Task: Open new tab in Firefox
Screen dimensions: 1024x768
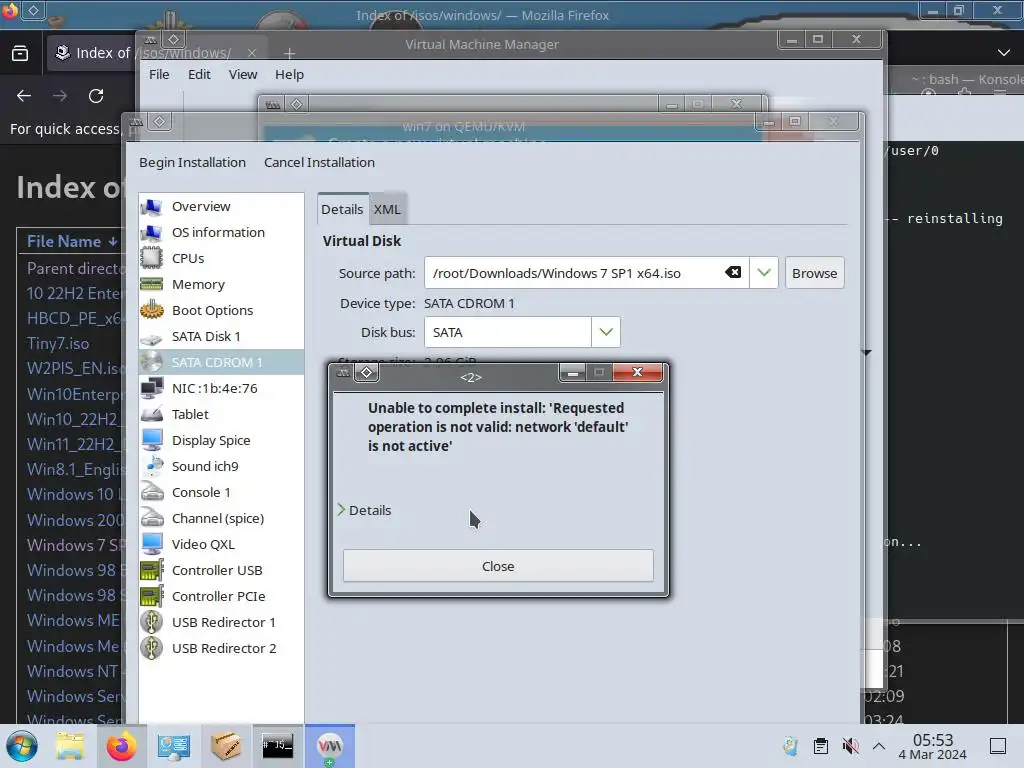Action: point(289,54)
